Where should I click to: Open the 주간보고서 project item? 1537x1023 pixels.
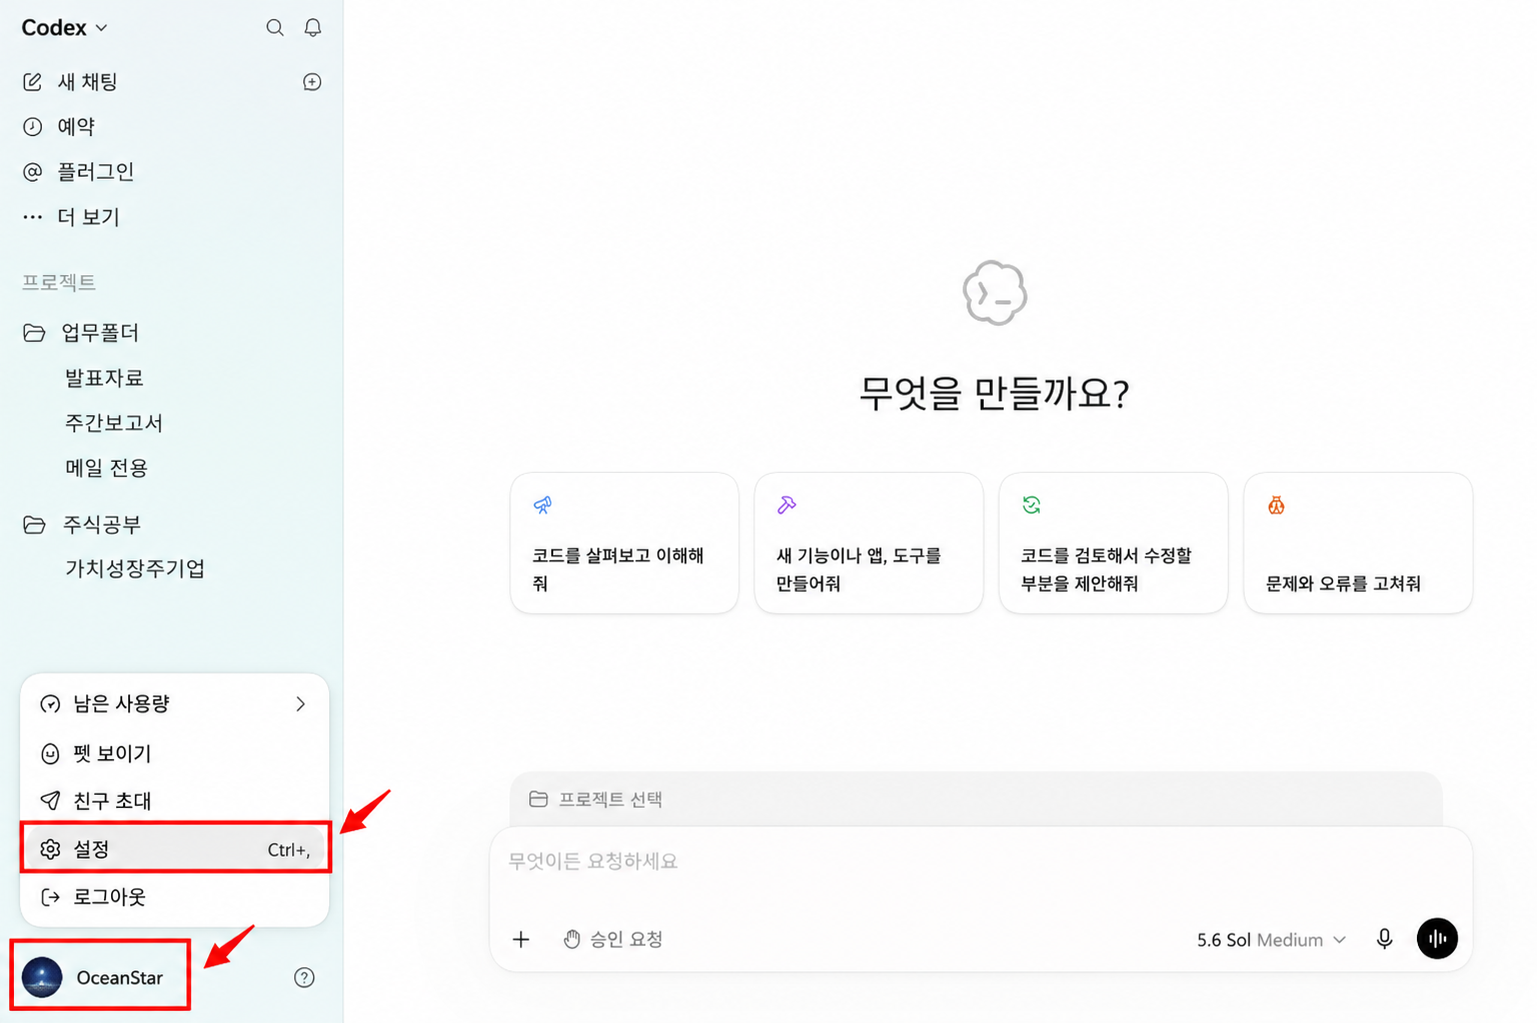(114, 423)
